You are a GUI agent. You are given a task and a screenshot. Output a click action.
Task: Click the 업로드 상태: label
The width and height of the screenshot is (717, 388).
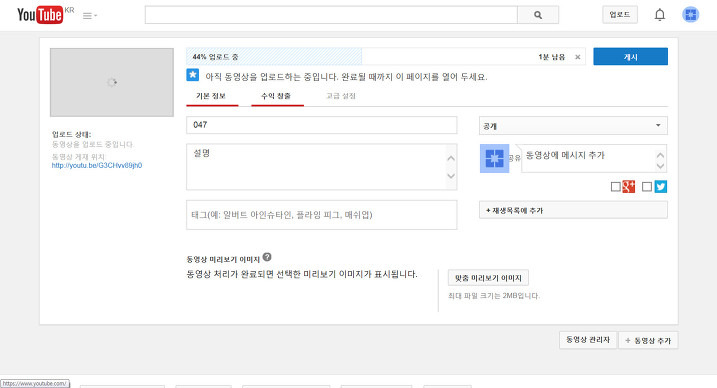71,134
